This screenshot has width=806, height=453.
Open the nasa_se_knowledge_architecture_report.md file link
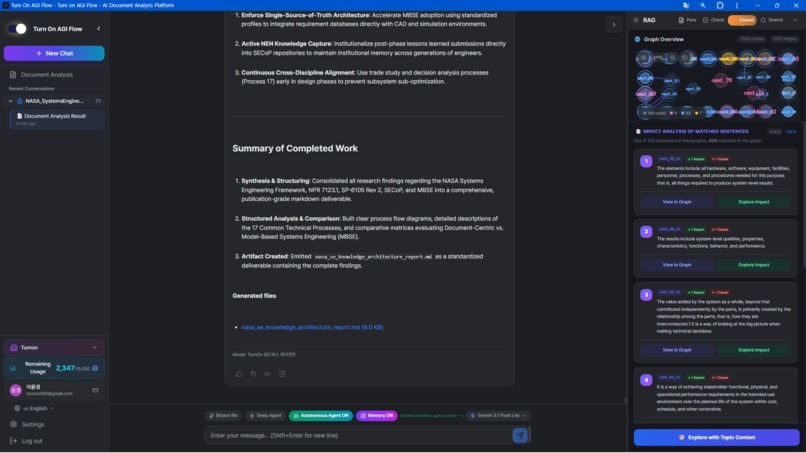312,328
